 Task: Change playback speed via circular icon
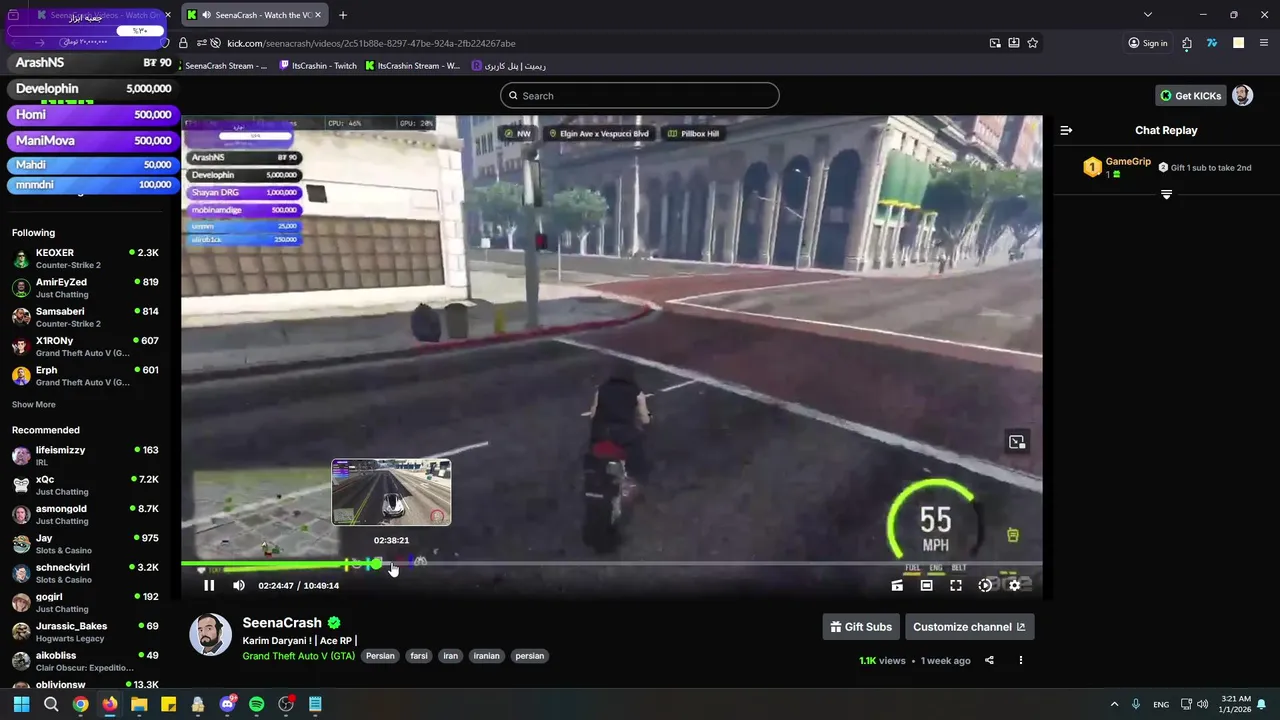tap(985, 586)
